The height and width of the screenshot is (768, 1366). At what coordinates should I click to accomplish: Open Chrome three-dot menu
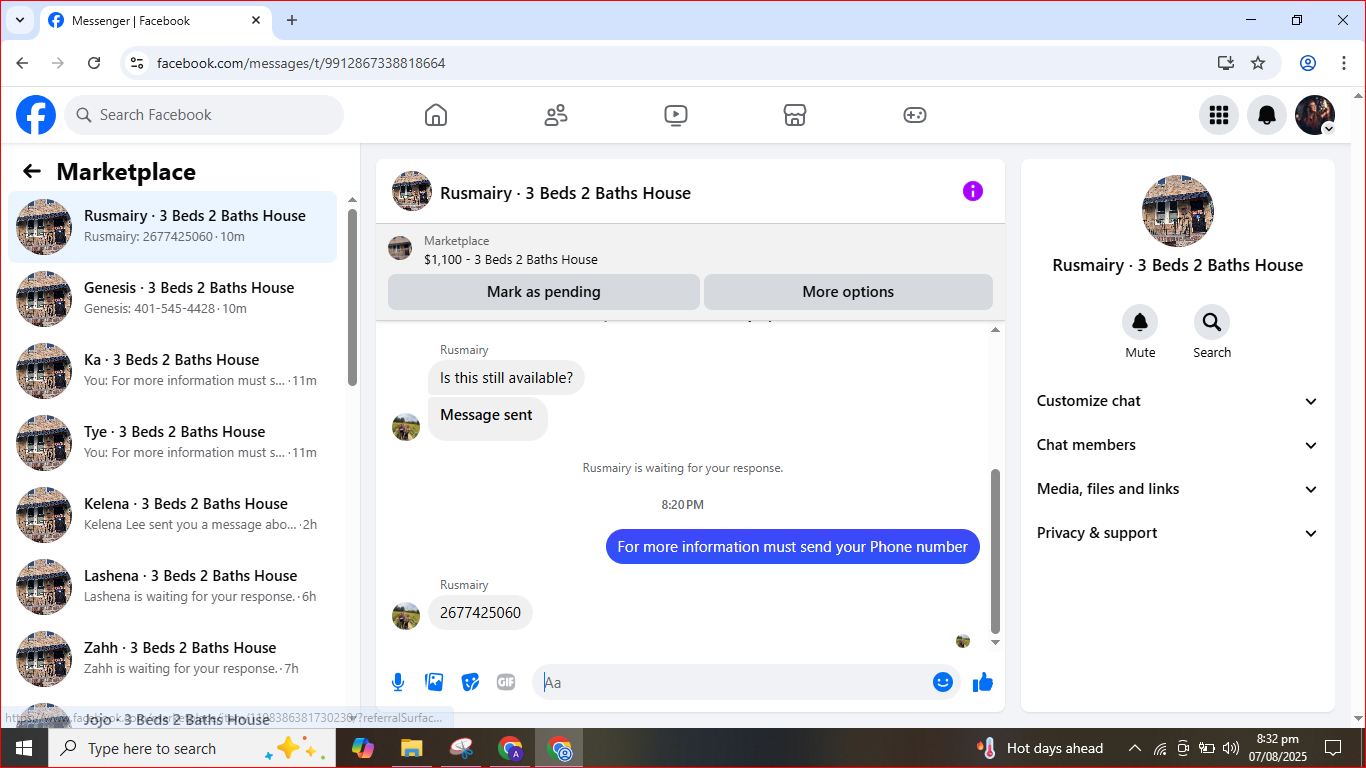point(1344,63)
